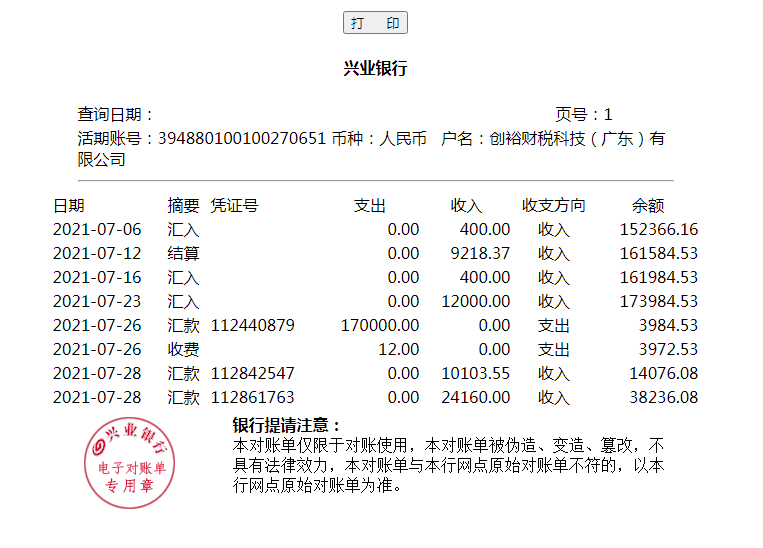Viewport: 763px width, 548px height.
Task: Click the 查询日期 label
Action: (x=115, y=115)
